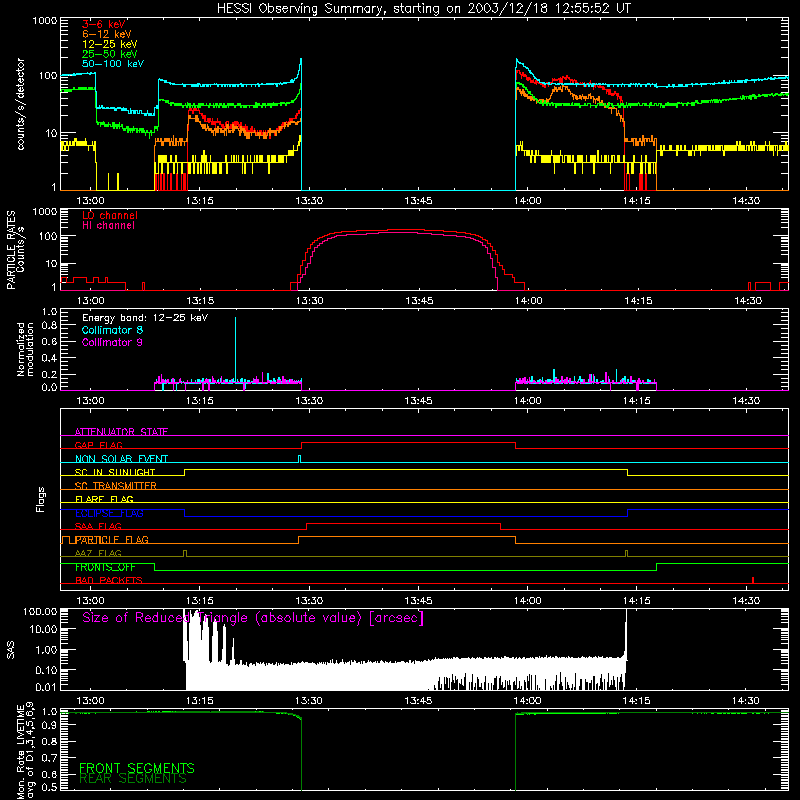Click the dim olive flag label above FRONTS_OFF
Viewport: 800px width, 800px height.
98,553
